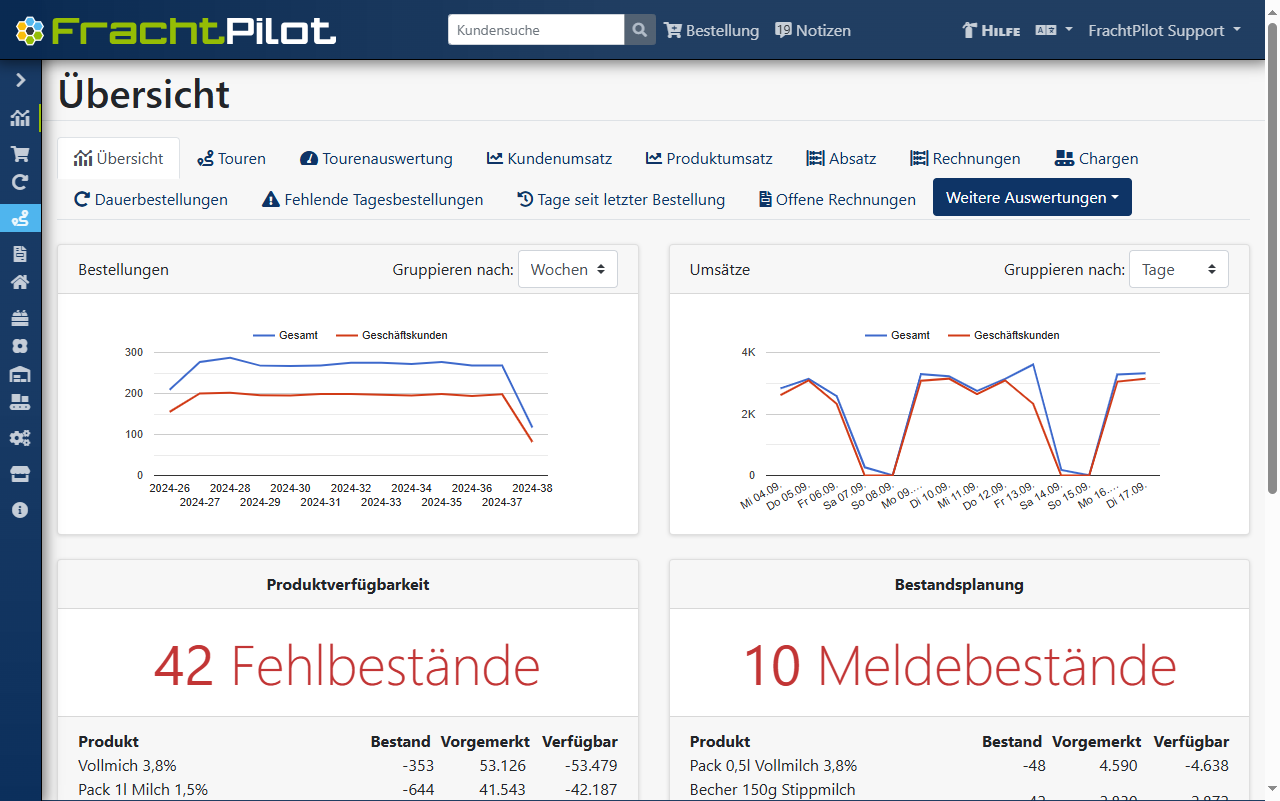Open the shopping cart icon in the sidebar
The image size is (1280, 801).
(x=20, y=154)
